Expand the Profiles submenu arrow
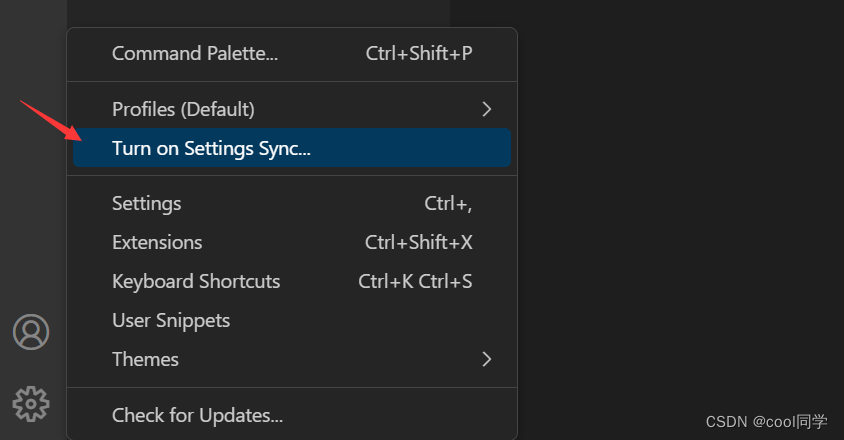Image resolution: width=844 pixels, height=440 pixels. click(487, 108)
